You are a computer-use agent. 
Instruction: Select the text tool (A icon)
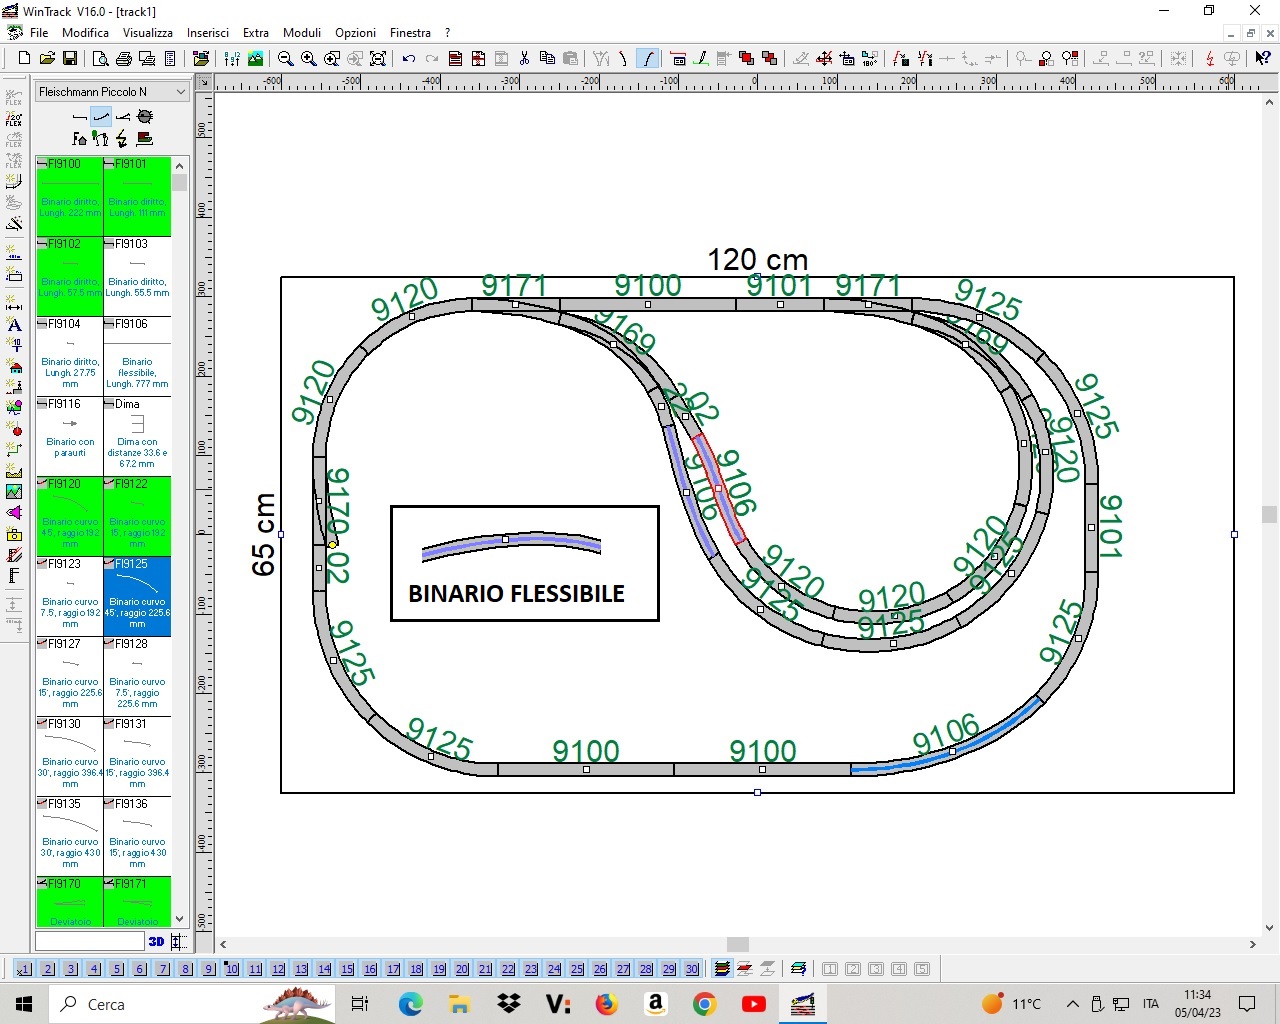pyautogui.click(x=14, y=325)
